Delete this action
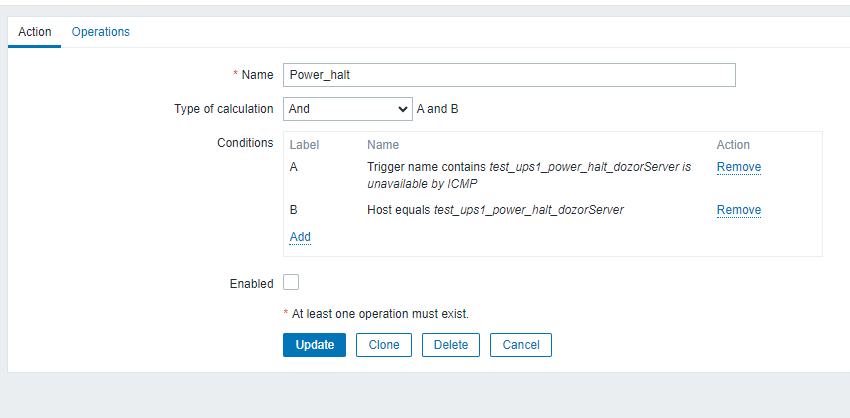This screenshot has height=418, width=850. coord(451,345)
